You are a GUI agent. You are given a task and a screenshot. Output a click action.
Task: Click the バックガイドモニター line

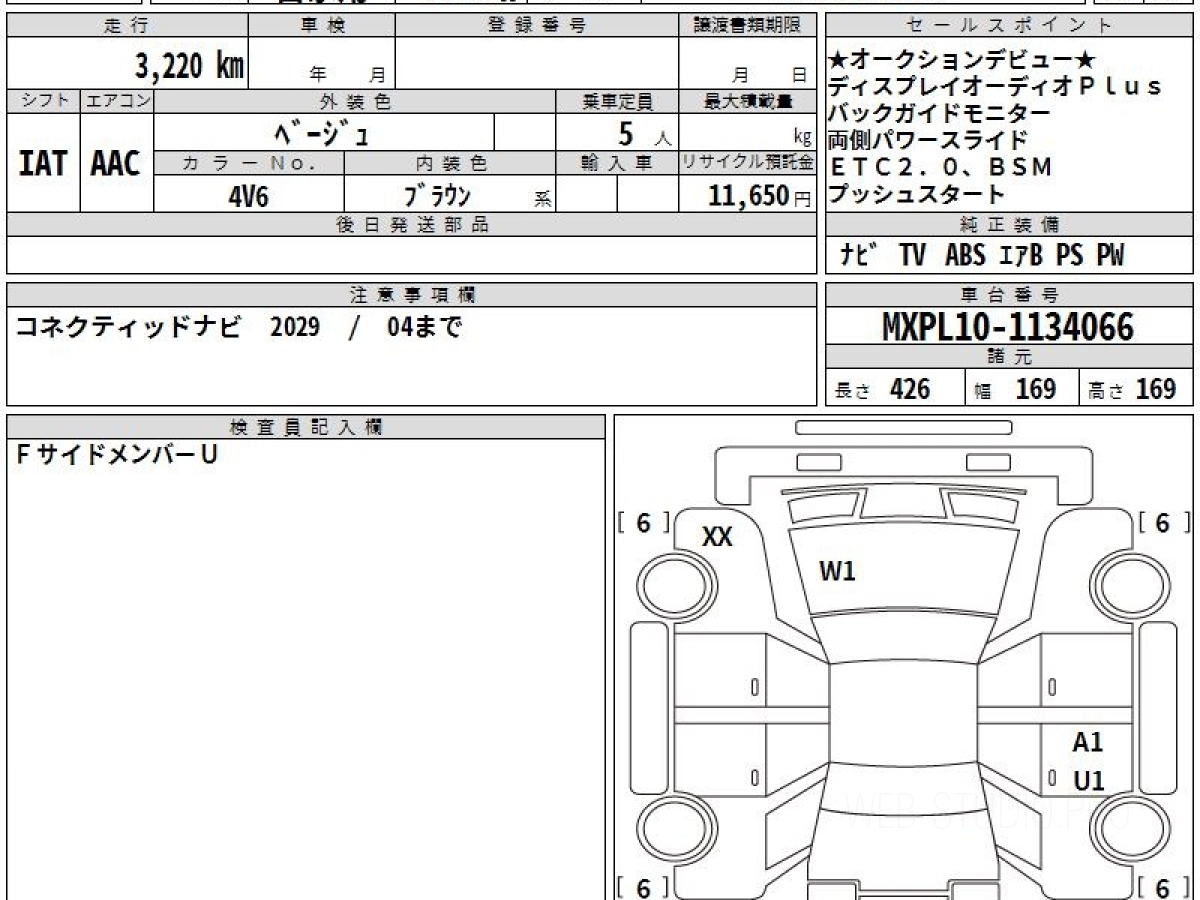939,113
